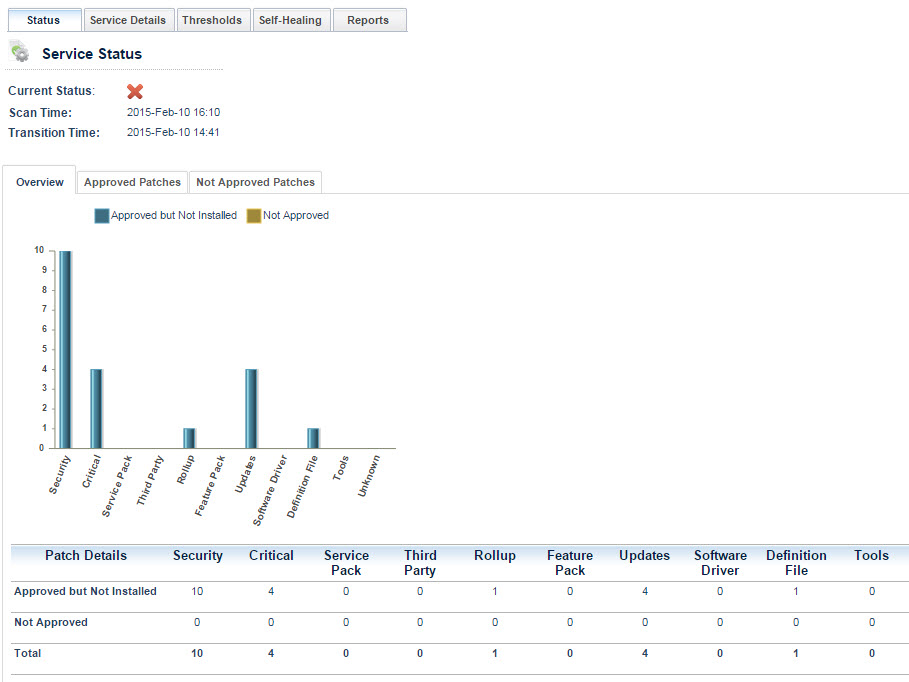Click the Definition File approved-not-installed count 1

796,591
